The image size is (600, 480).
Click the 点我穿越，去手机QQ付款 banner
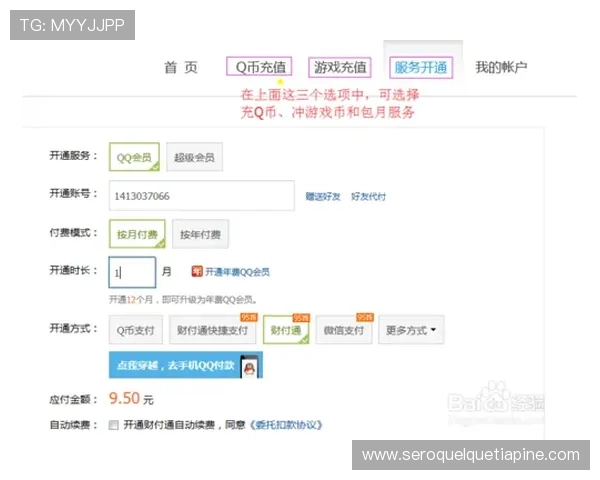(x=186, y=365)
